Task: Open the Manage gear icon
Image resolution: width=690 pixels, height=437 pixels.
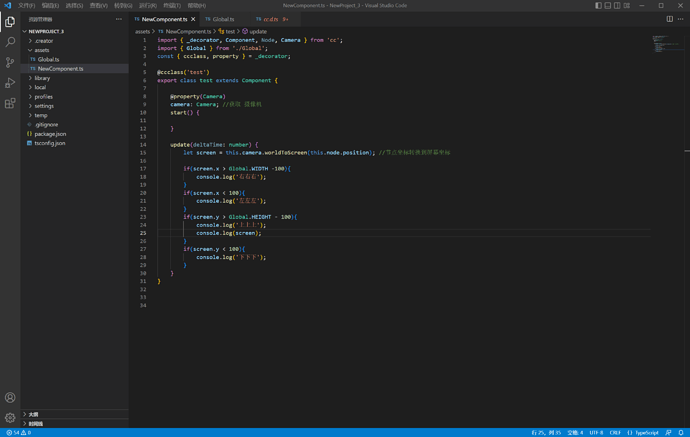Action: click(10, 418)
